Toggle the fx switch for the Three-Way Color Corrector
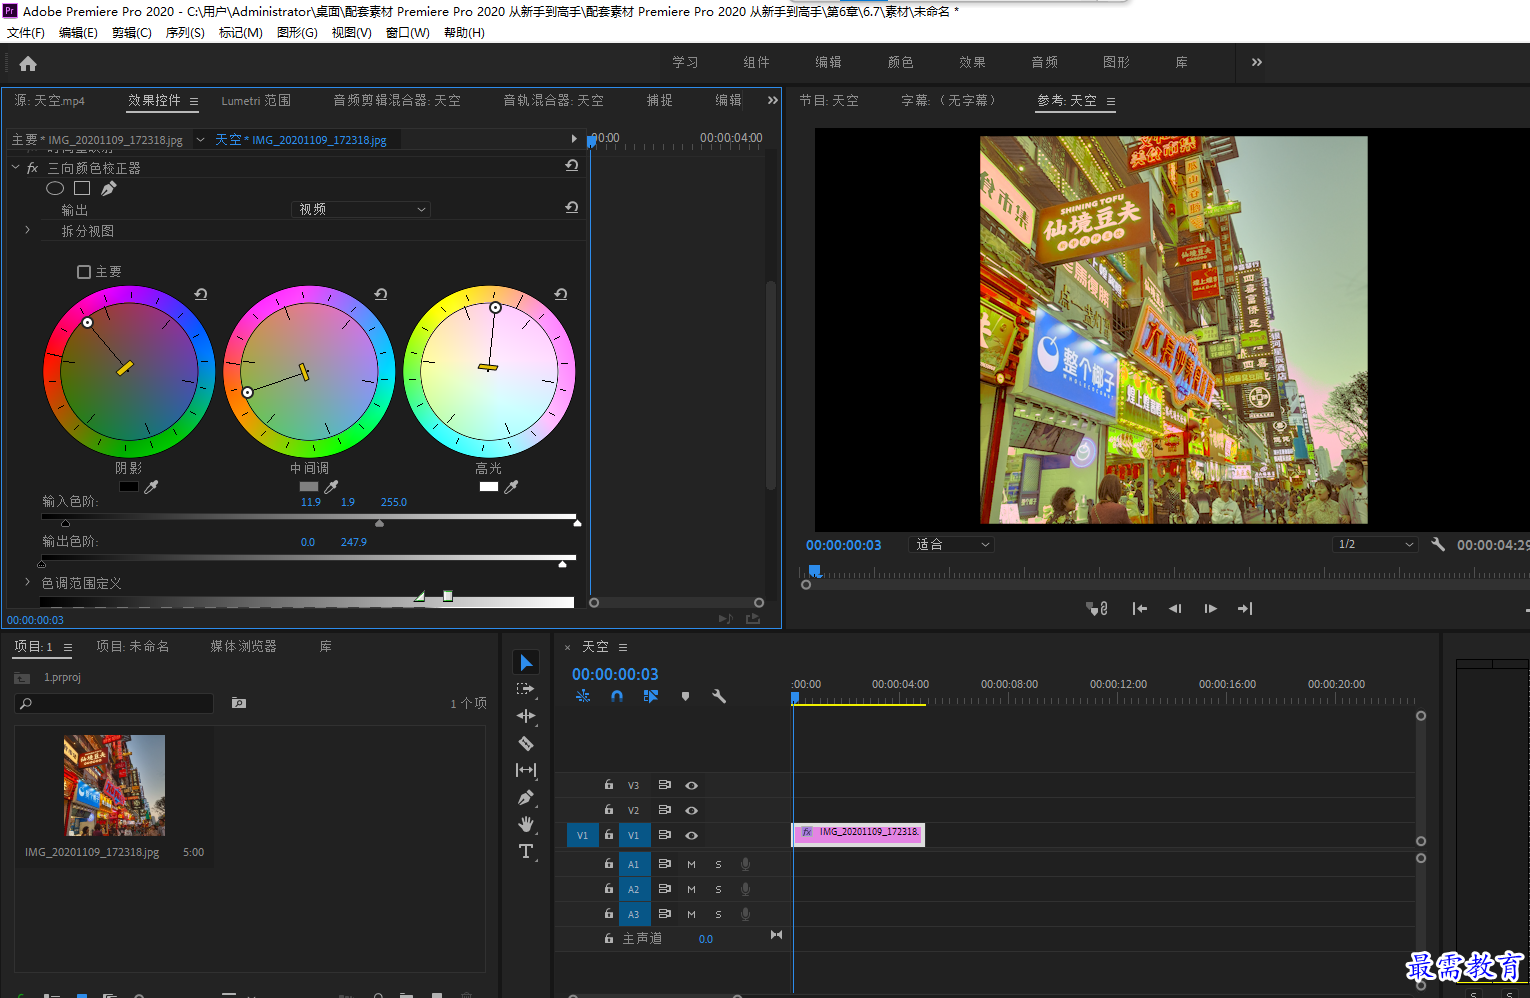The image size is (1530, 998). coord(32,168)
